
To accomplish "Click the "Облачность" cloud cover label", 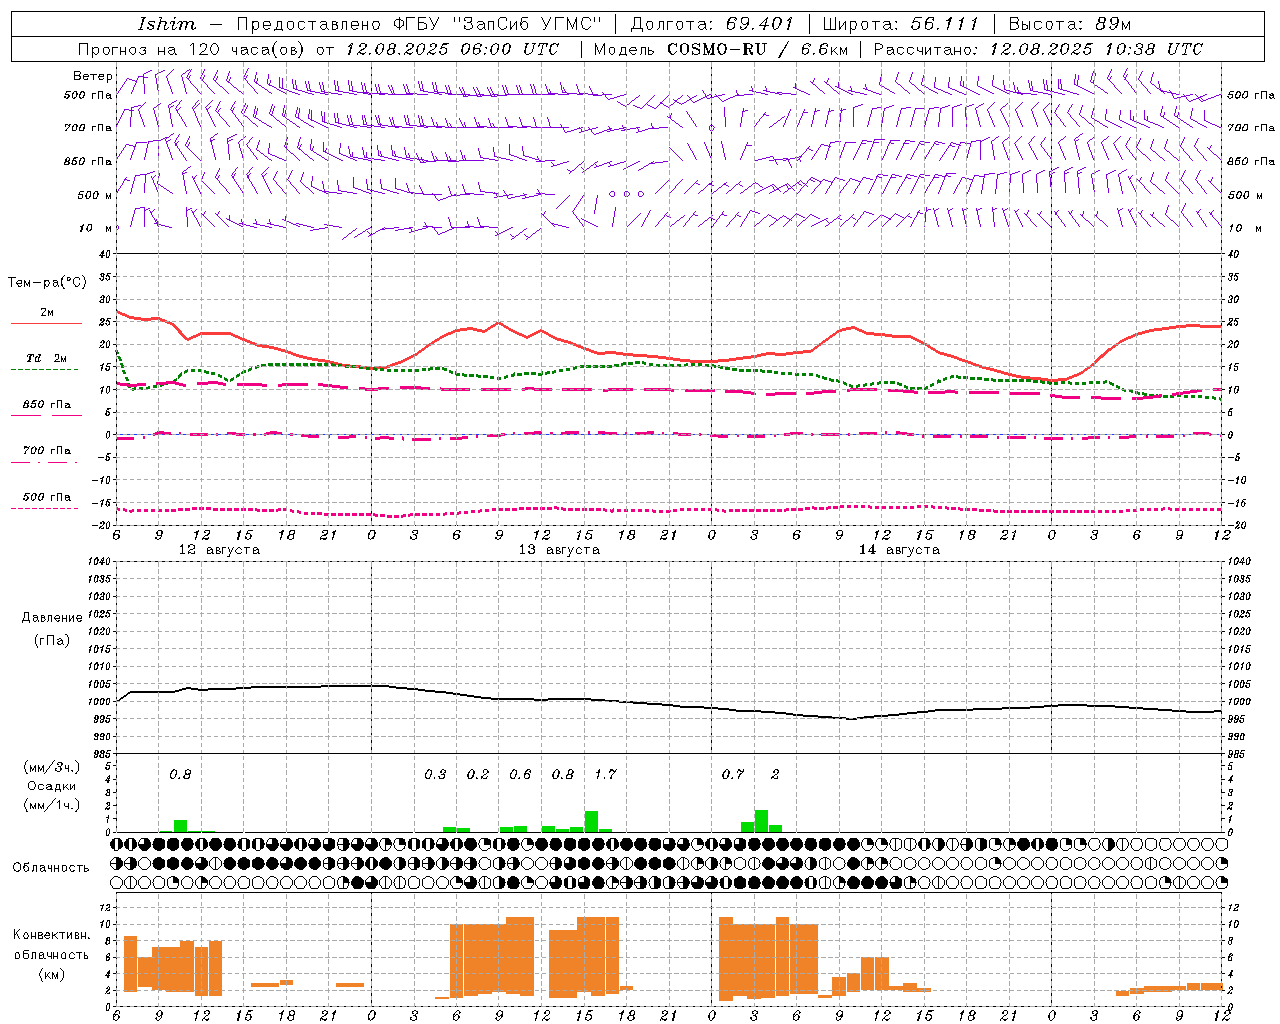I will [51, 868].
